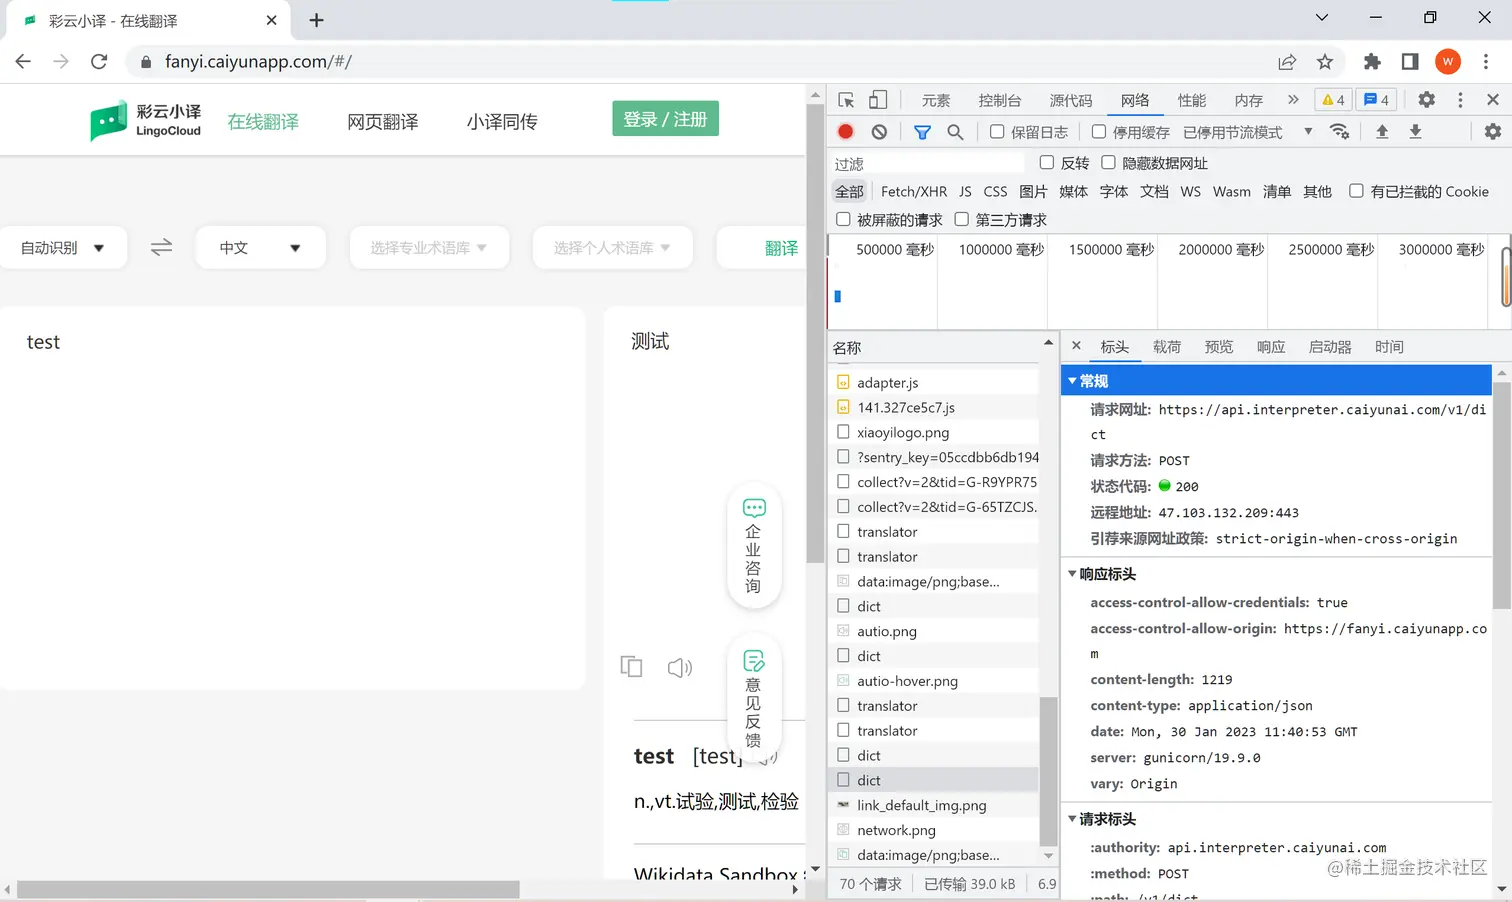Import HAR file upload arrow icon
Screen dimensions: 1512x902
pyautogui.click(x=1382, y=132)
